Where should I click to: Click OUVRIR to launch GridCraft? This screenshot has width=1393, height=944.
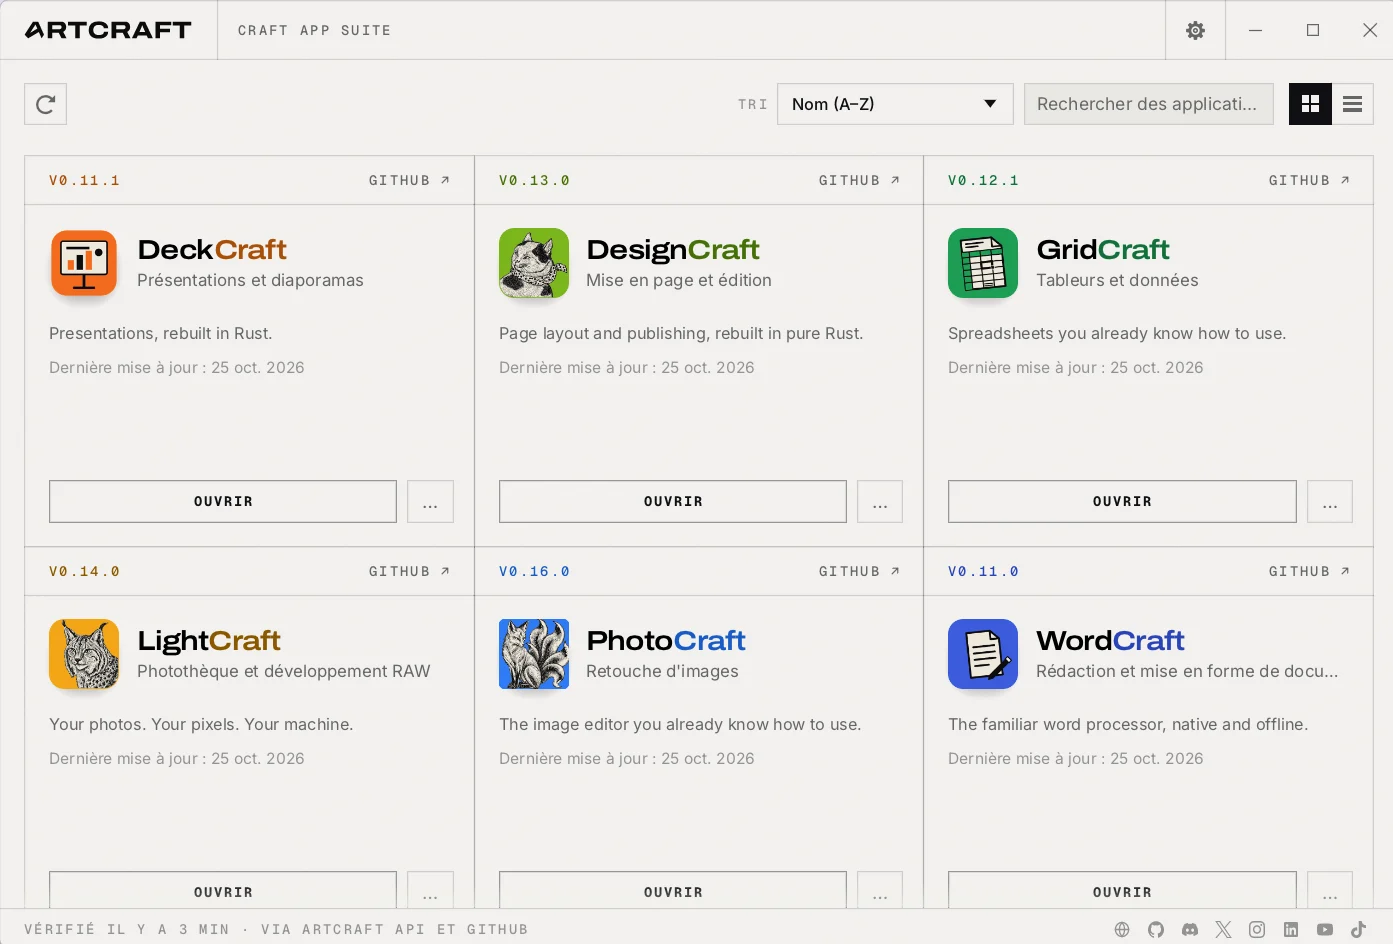(x=1122, y=502)
